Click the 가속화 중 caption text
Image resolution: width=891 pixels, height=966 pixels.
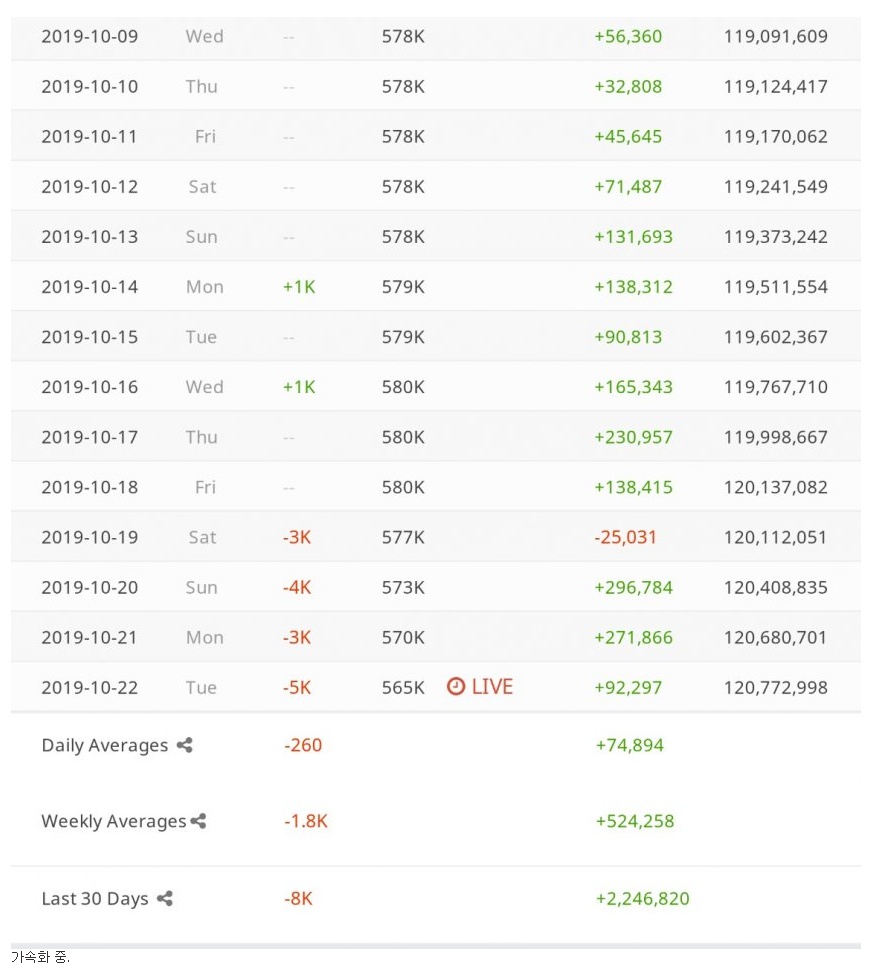40,957
